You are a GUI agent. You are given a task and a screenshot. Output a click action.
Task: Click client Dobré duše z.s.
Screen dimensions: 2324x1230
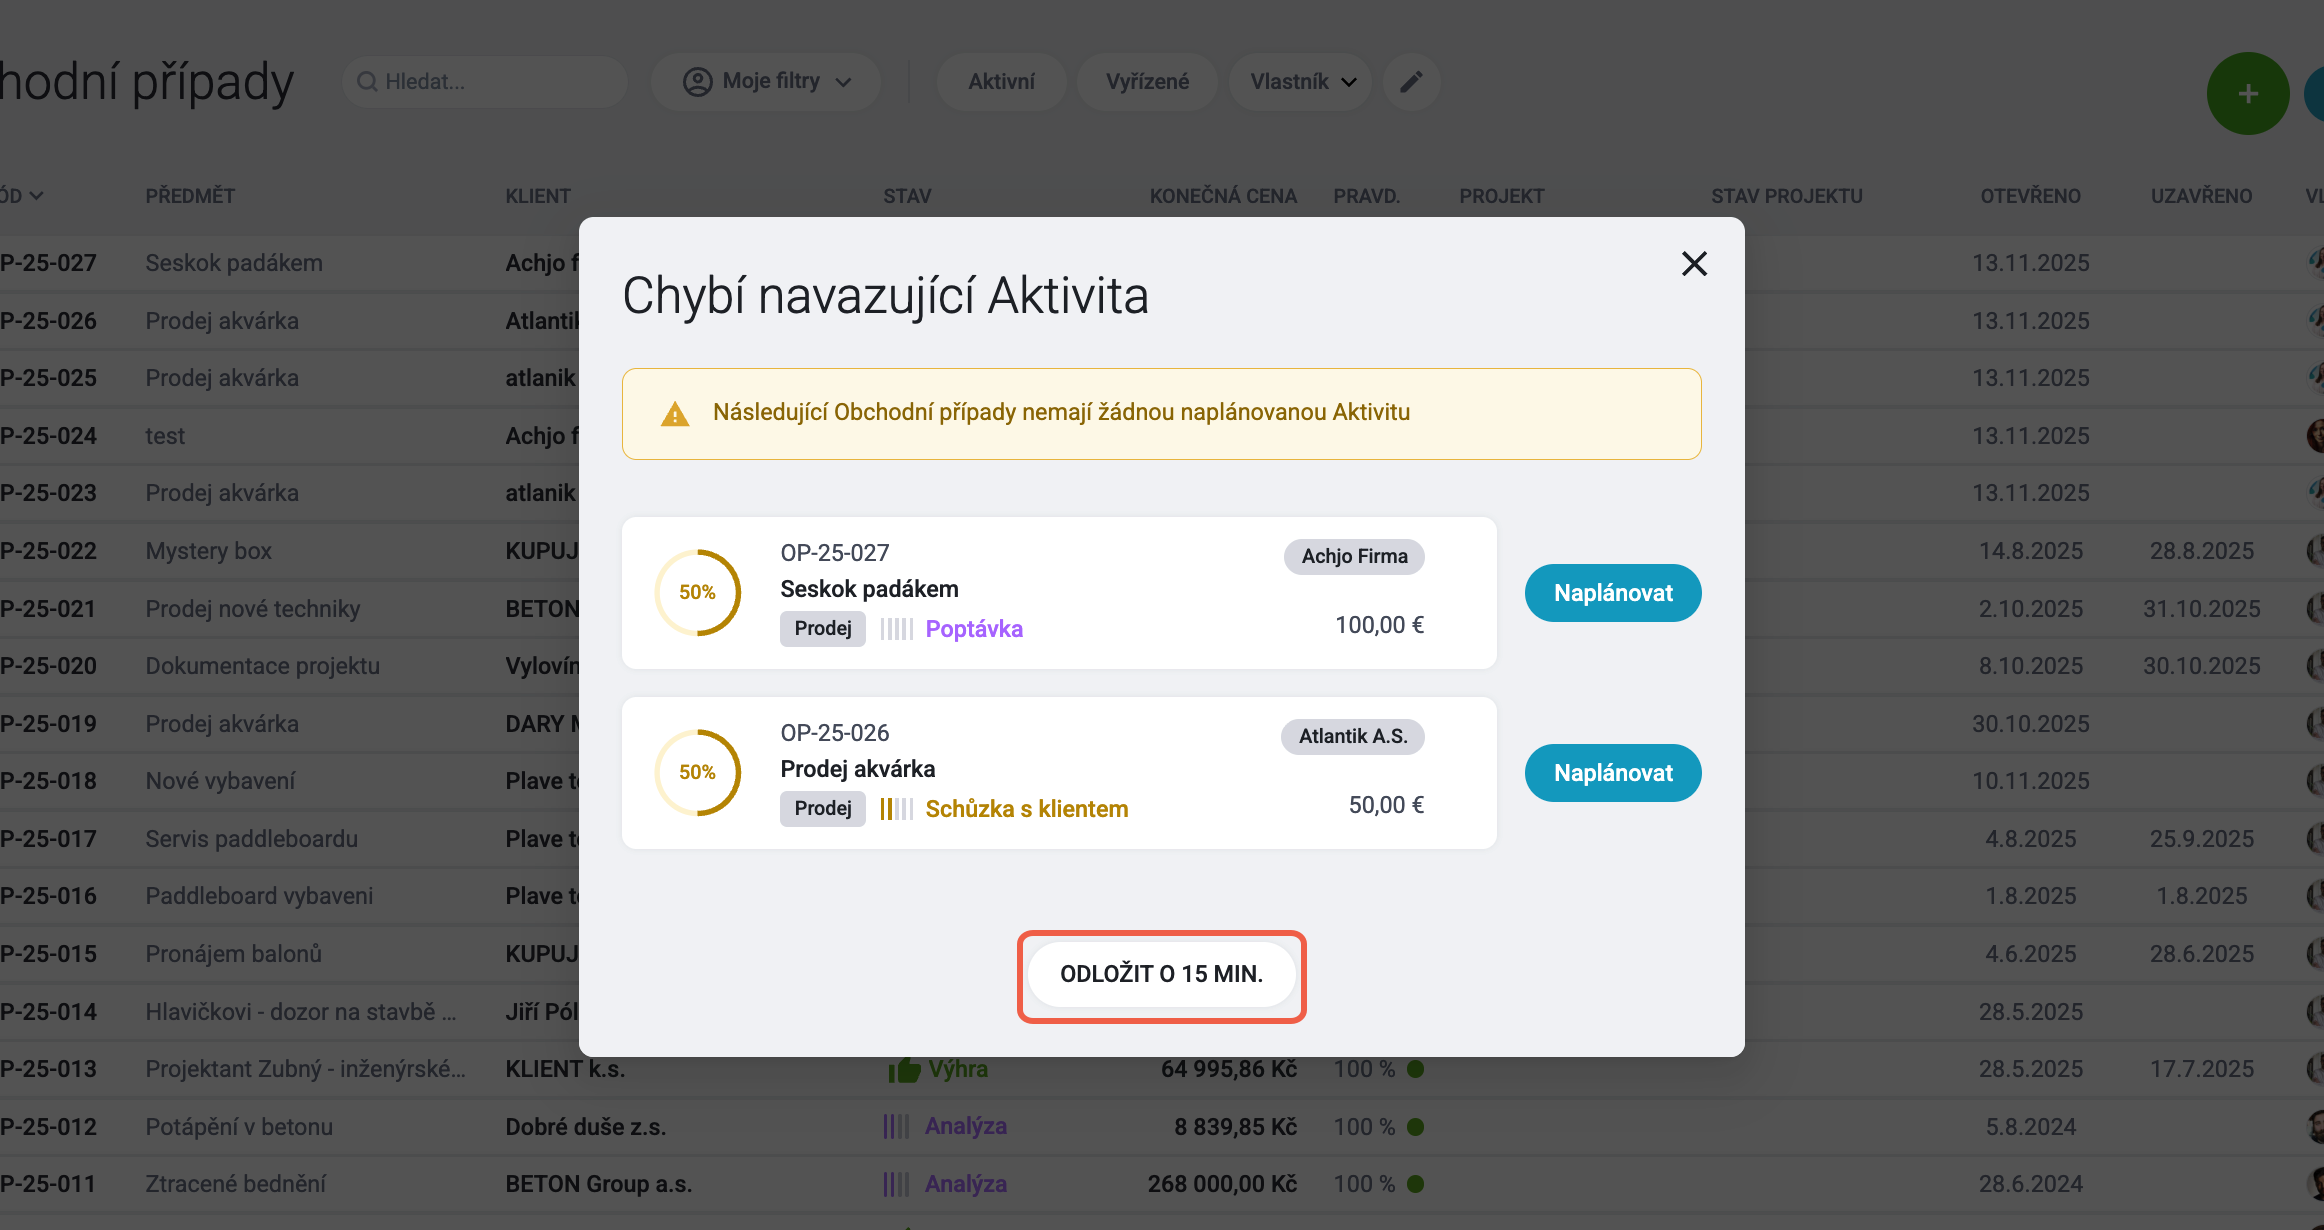(585, 1127)
